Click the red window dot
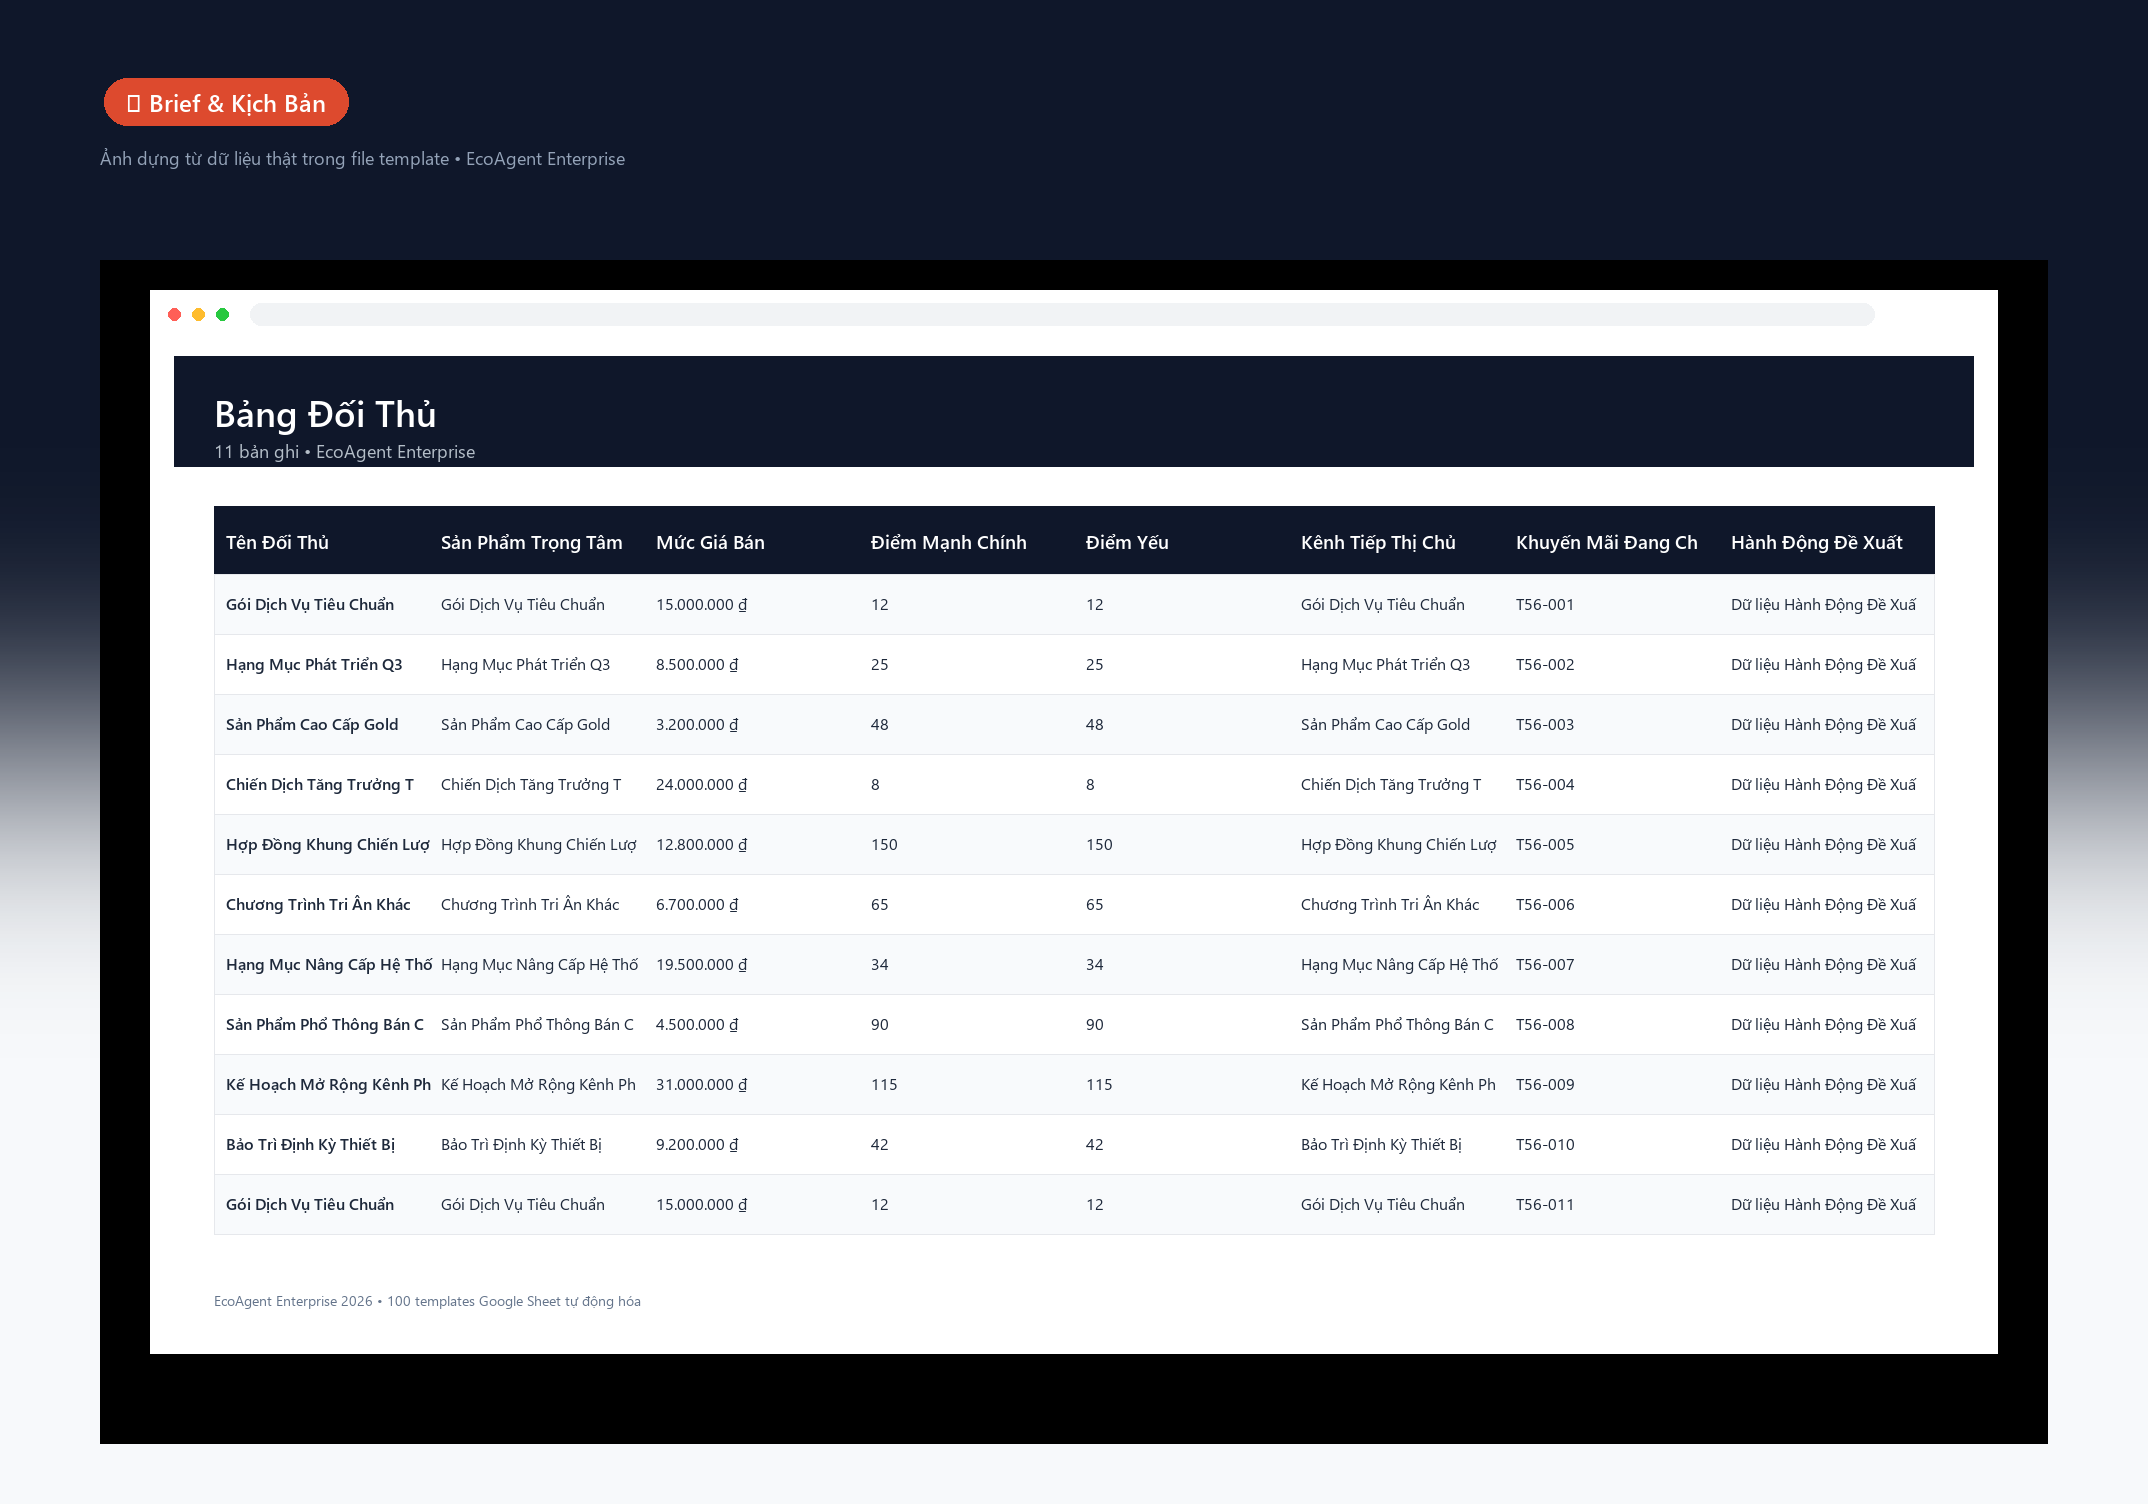 click(x=175, y=315)
